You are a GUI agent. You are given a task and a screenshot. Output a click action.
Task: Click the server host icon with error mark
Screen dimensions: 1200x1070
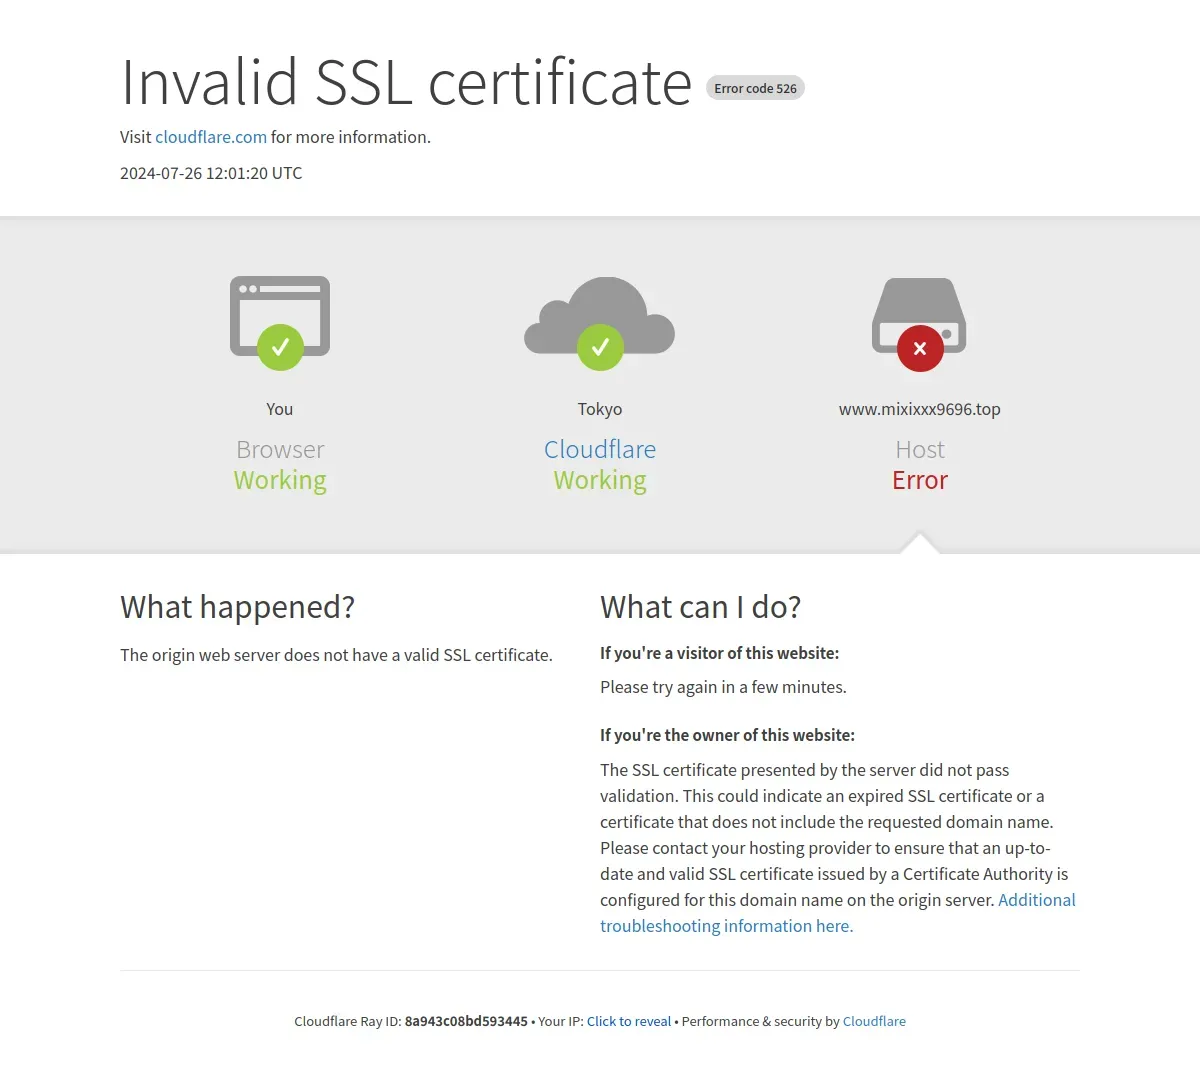[919, 324]
